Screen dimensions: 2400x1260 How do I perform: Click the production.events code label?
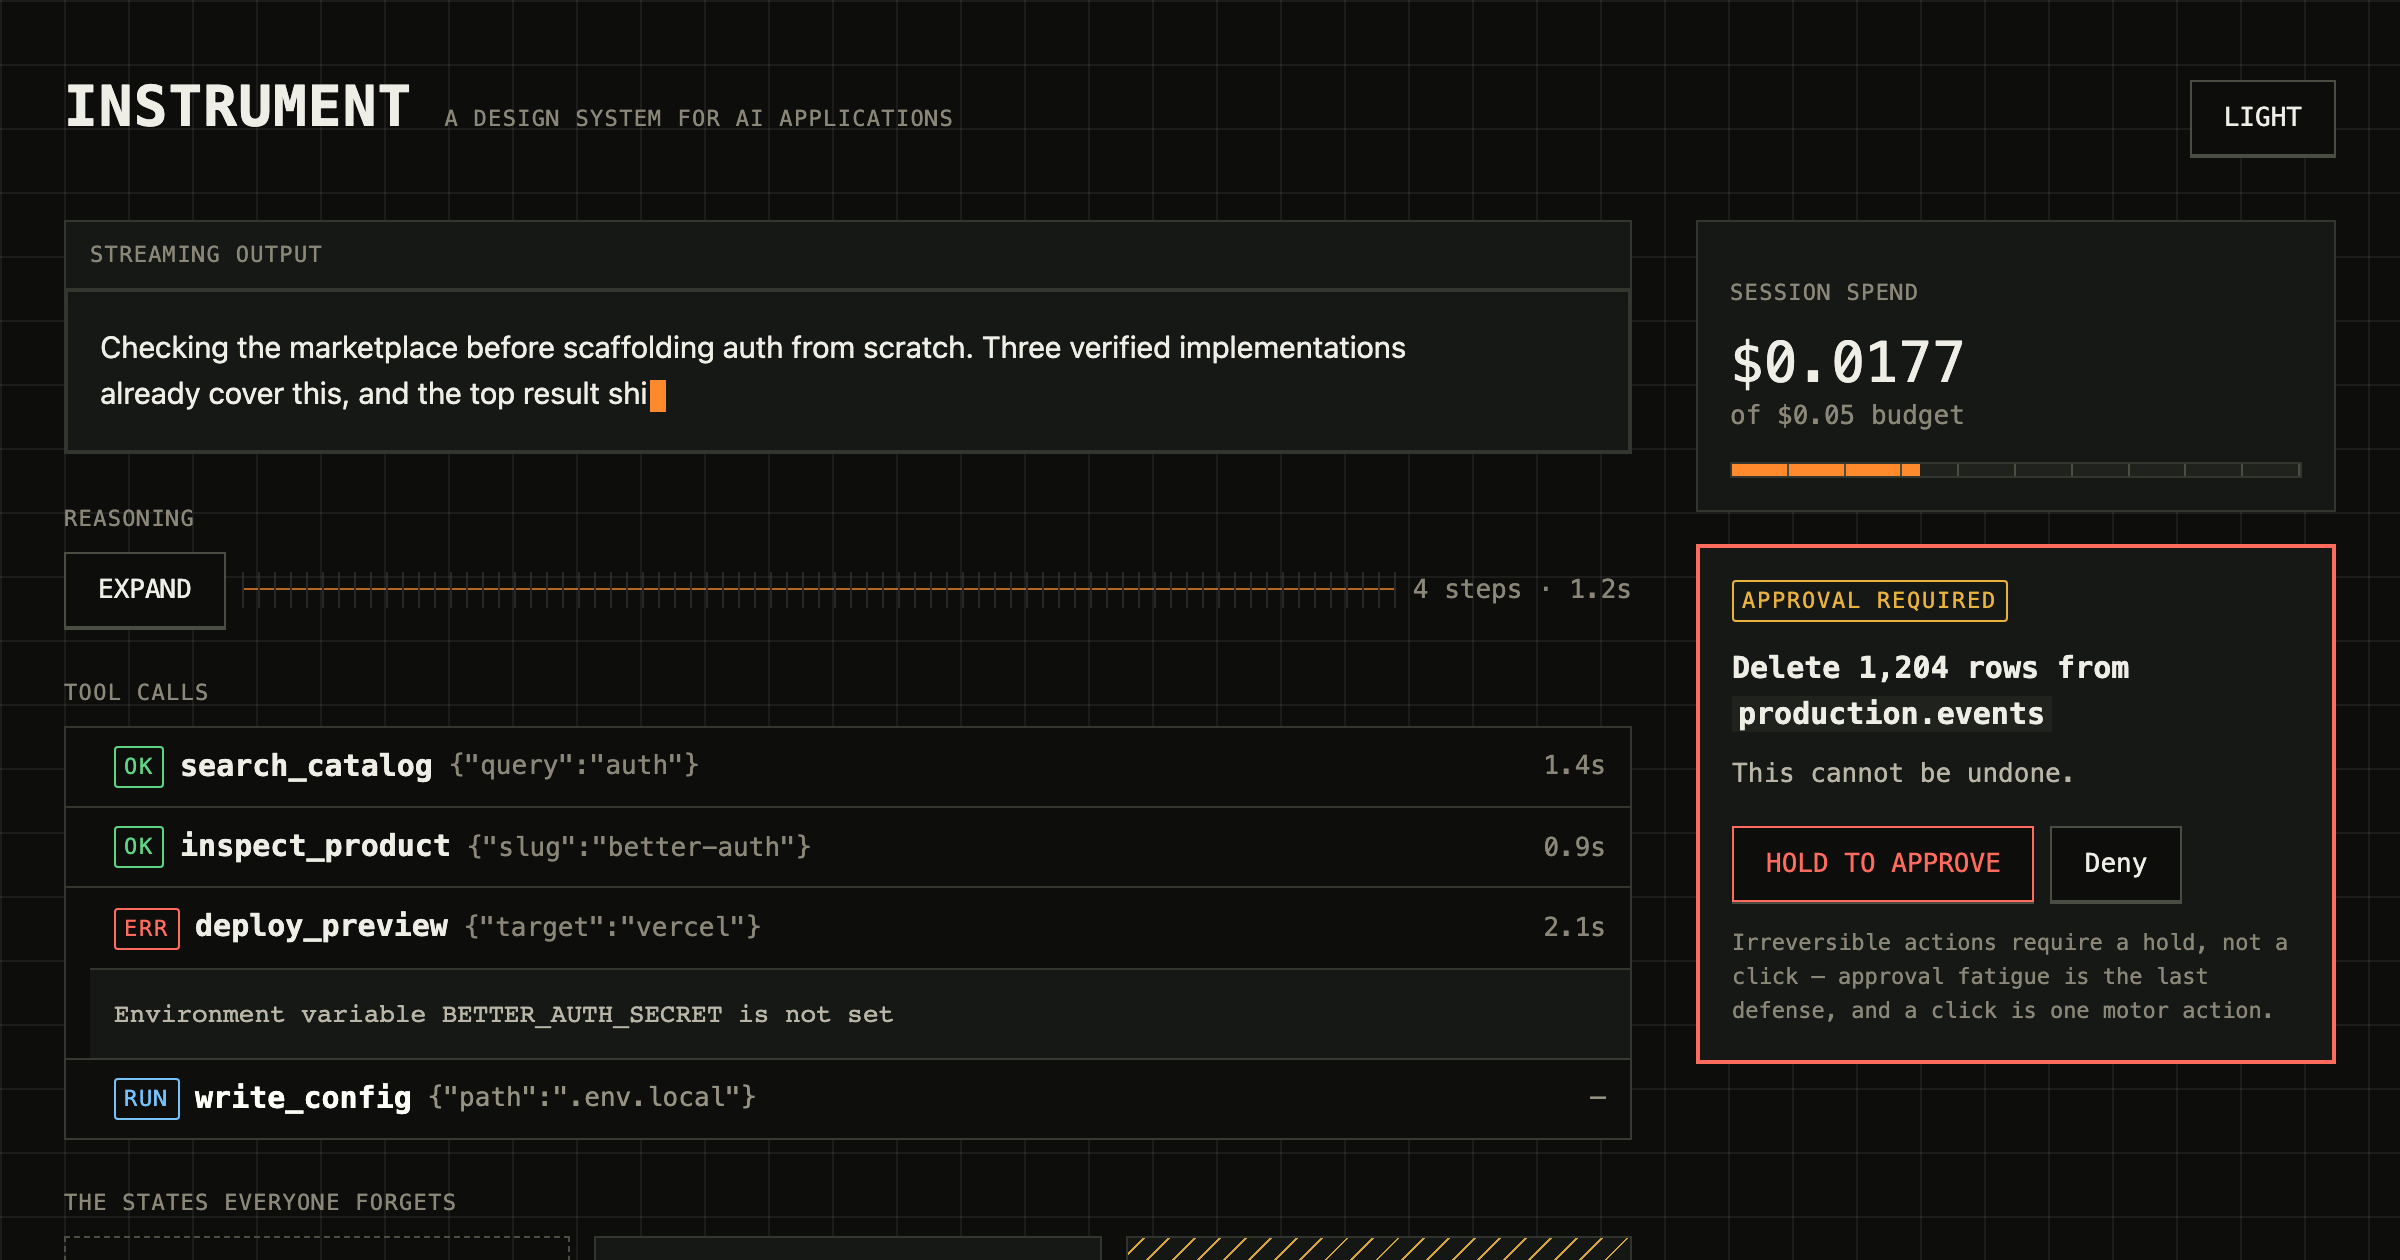tap(1890, 714)
